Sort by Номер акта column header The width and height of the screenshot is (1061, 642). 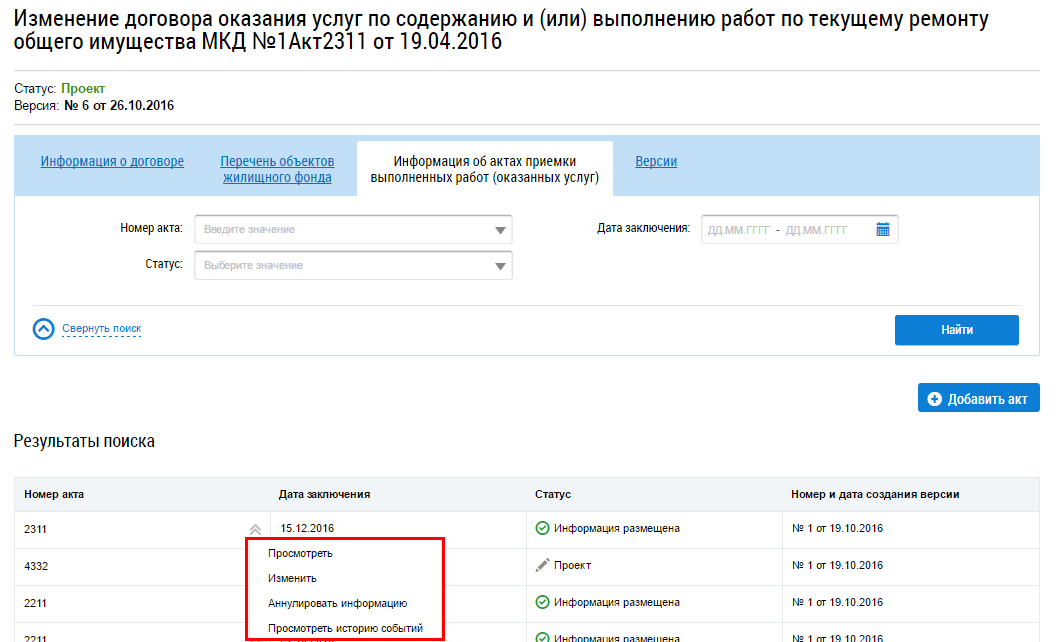pos(55,494)
